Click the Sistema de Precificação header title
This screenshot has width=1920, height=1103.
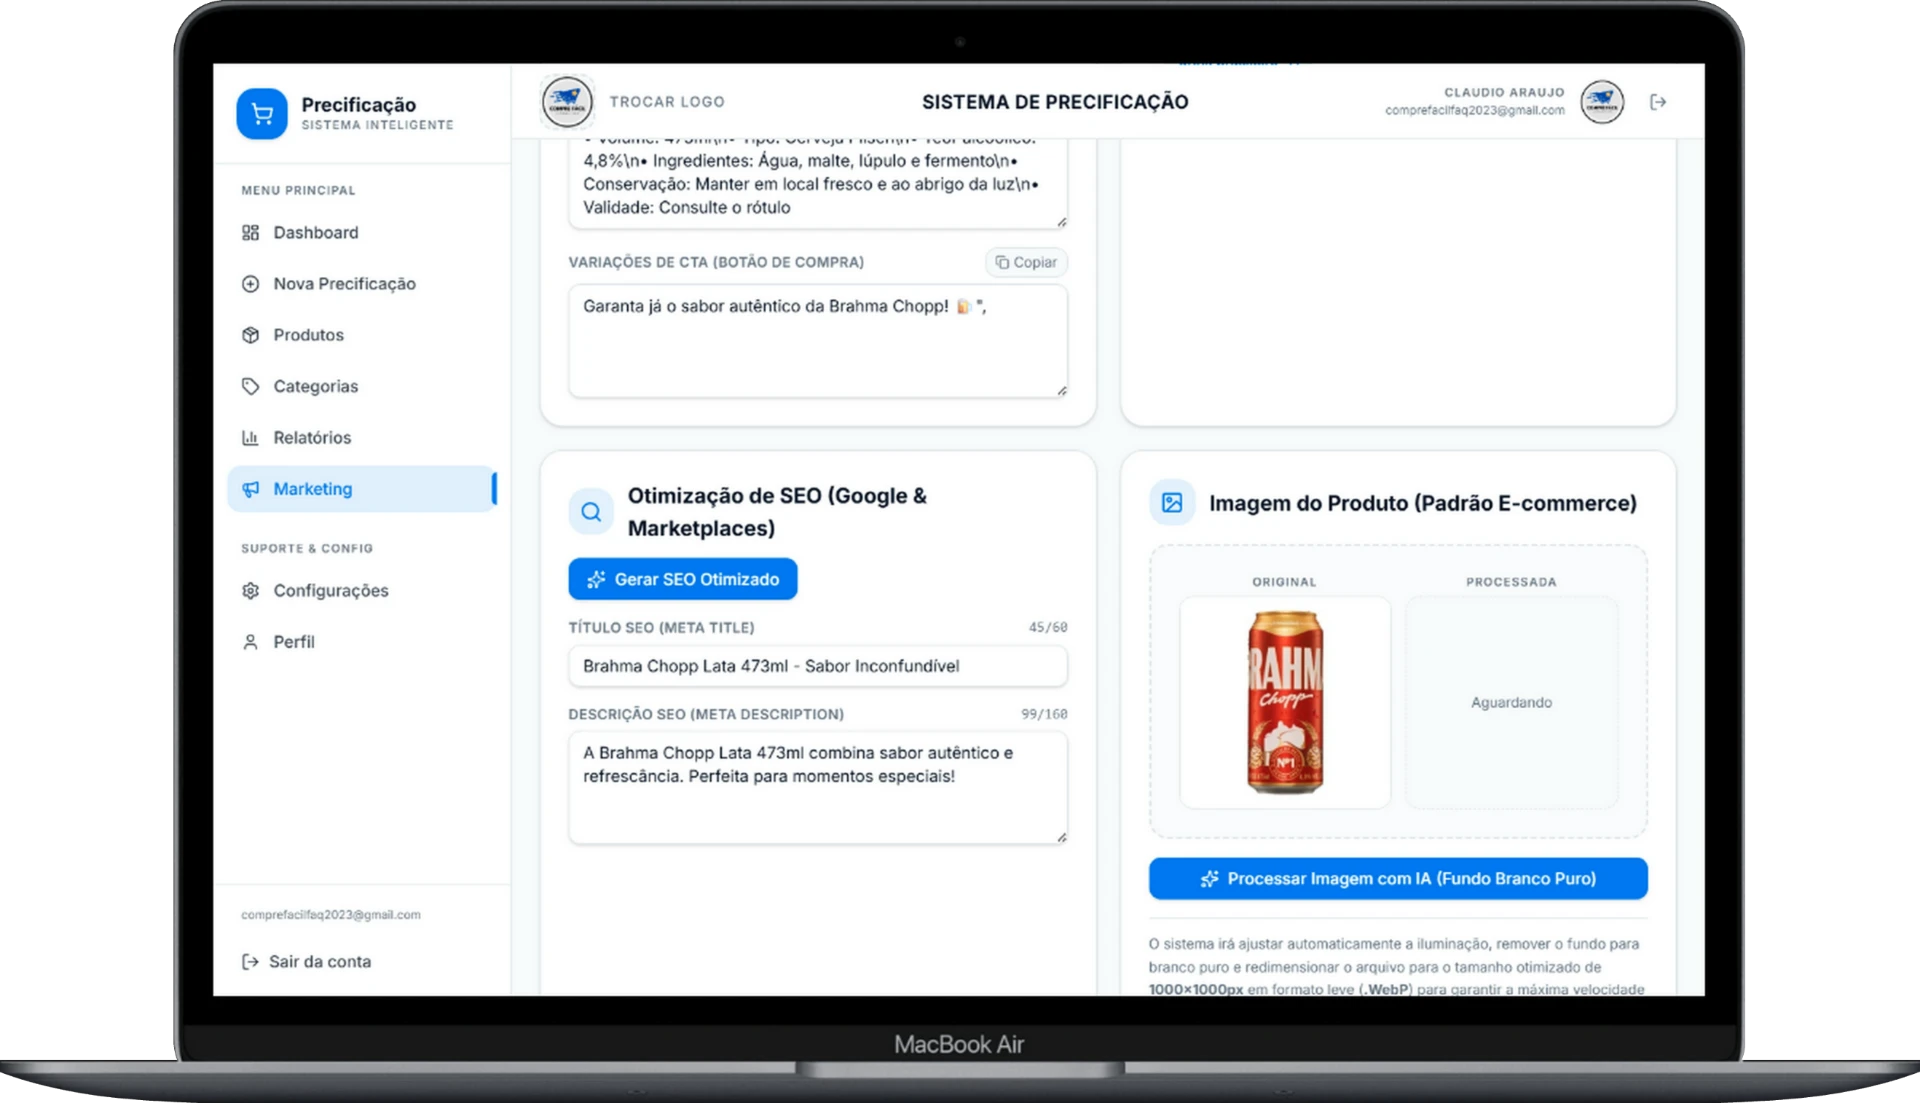[x=1055, y=102]
